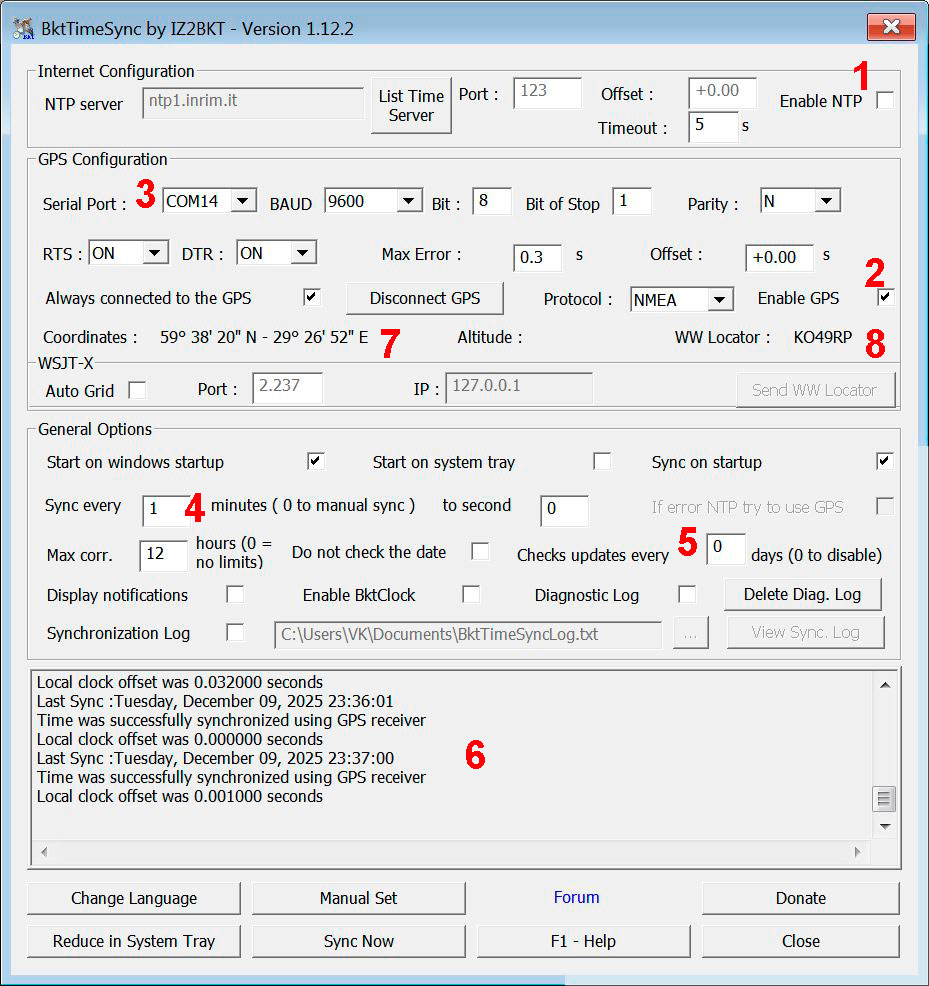
Task: Toggle Start on windows startup checkbox
Action: [x=316, y=461]
